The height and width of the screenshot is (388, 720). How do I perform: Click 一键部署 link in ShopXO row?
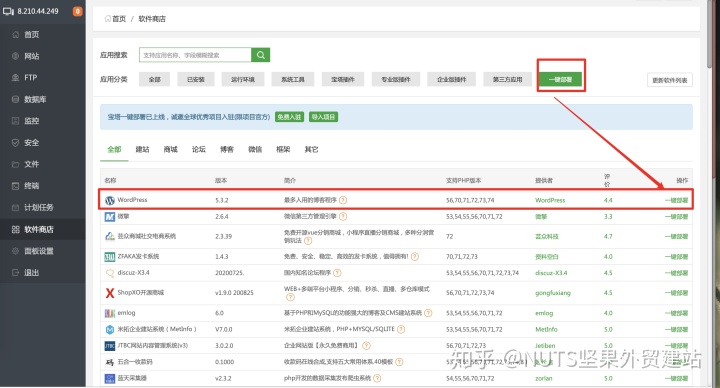pos(676,292)
